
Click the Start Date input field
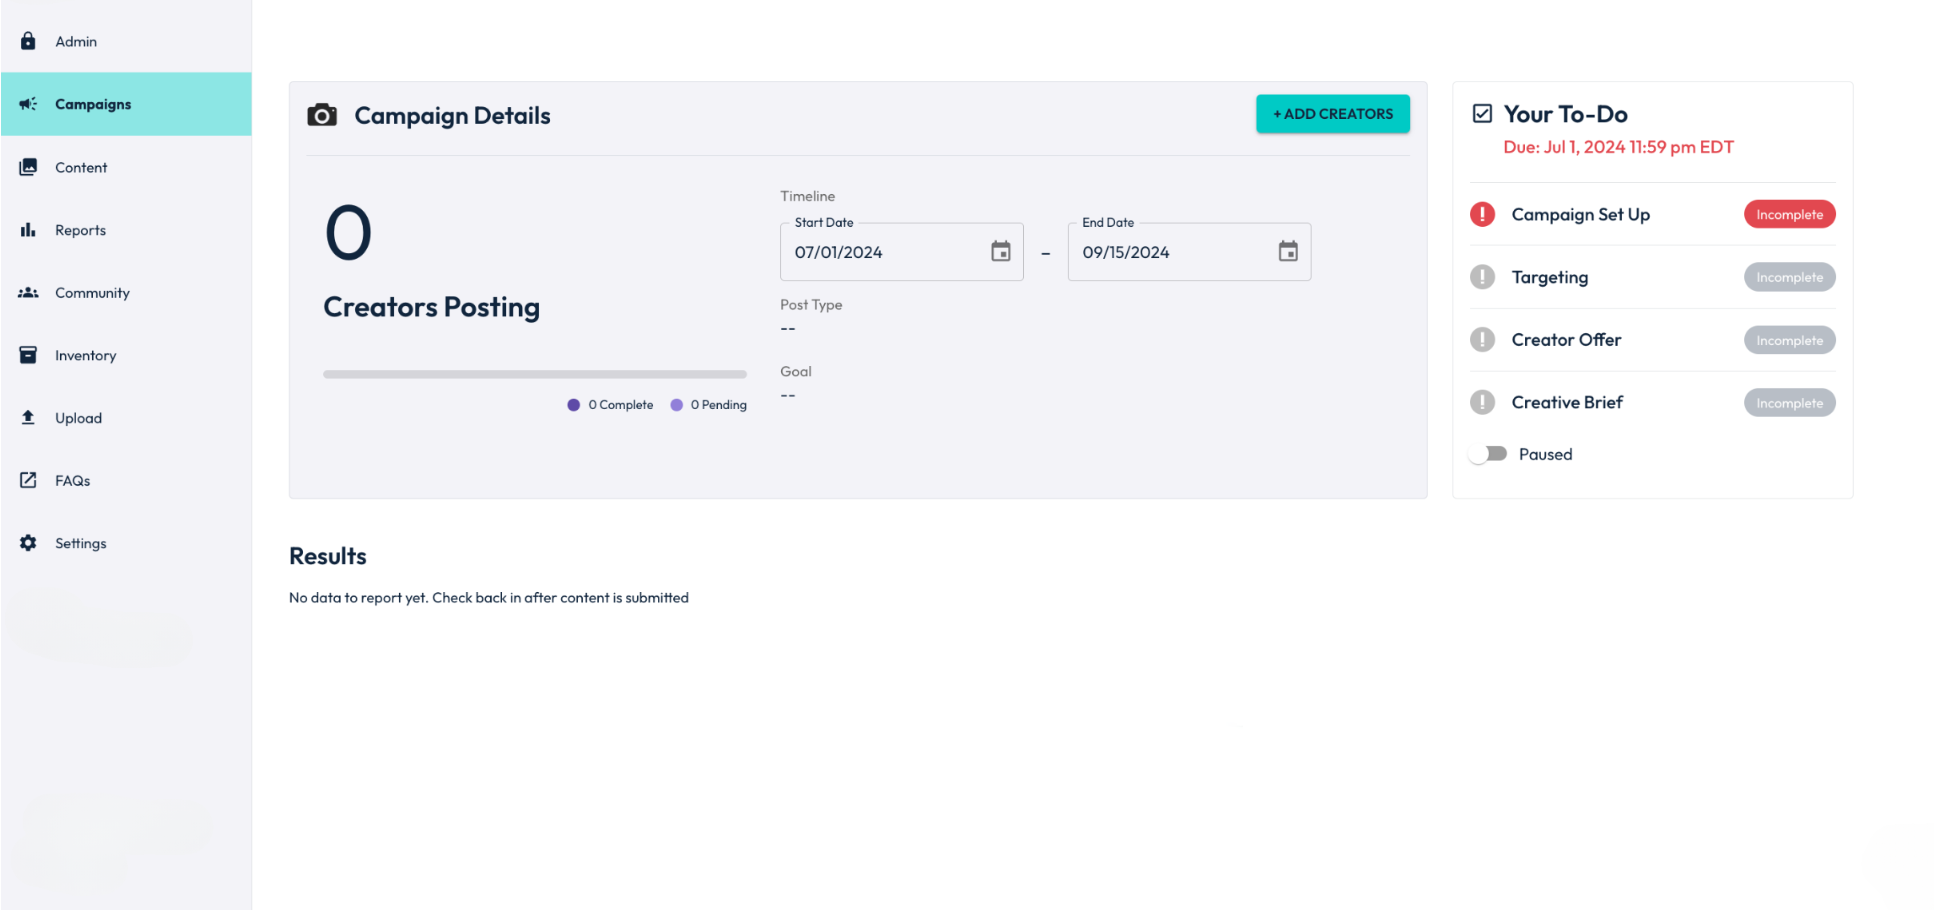(880, 253)
